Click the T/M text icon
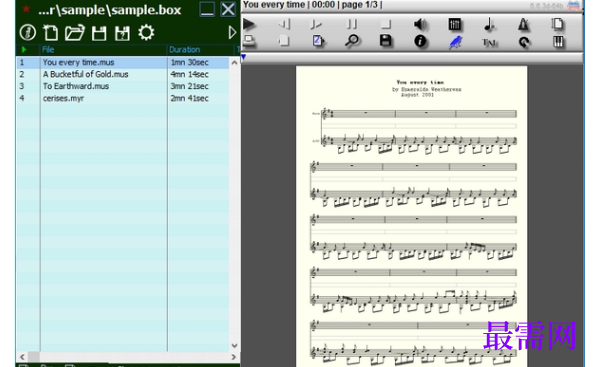 [490, 43]
